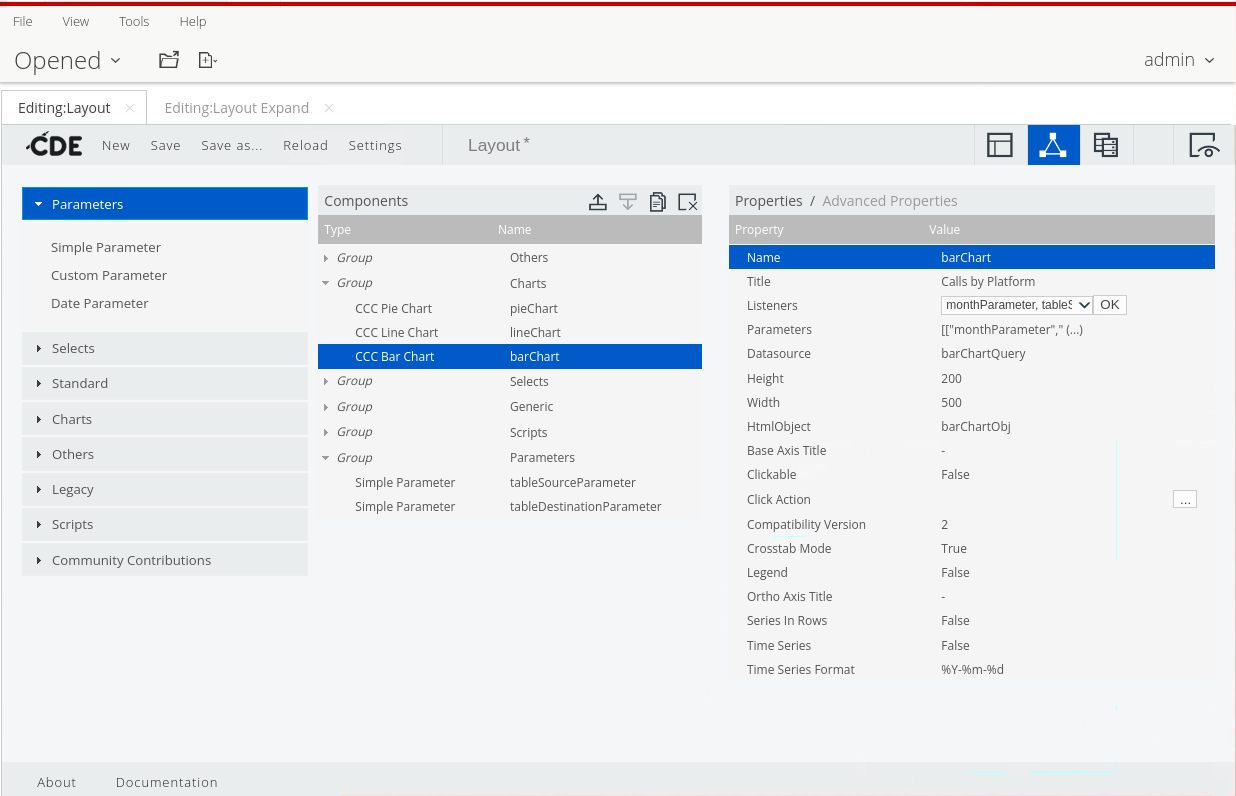Click the duplicate component icon
The image size is (1236, 796).
pos(657,202)
